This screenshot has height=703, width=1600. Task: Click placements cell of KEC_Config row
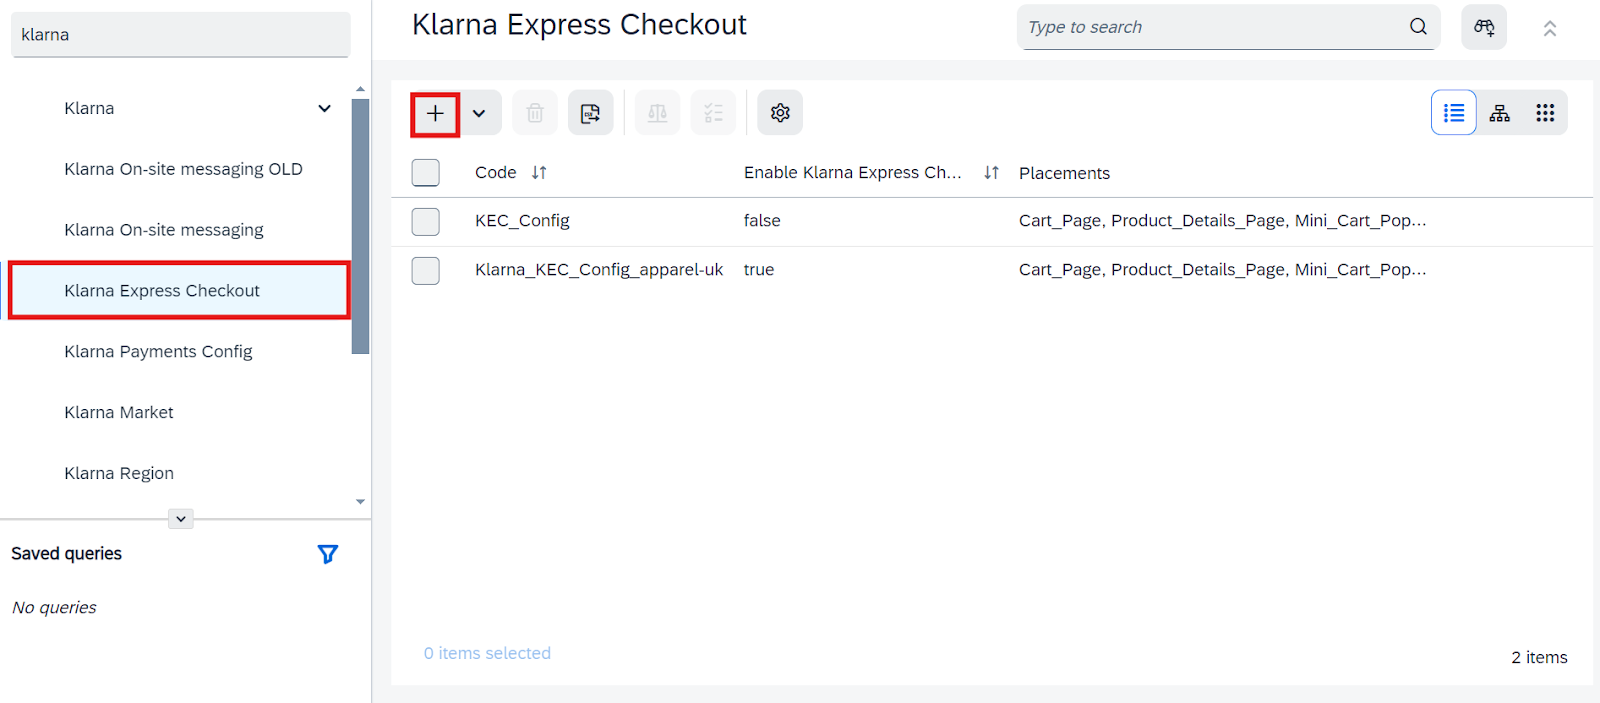pyautogui.click(x=1223, y=221)
